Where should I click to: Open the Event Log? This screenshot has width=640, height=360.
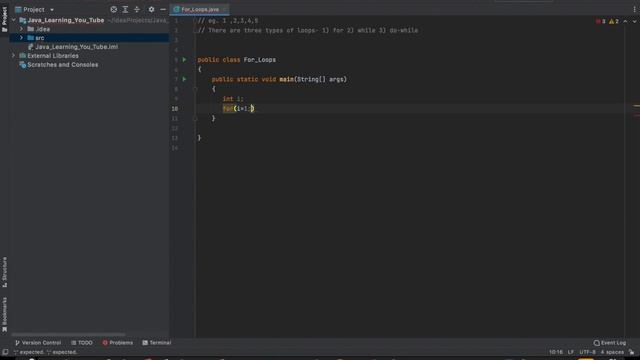(x=610, y=343)
